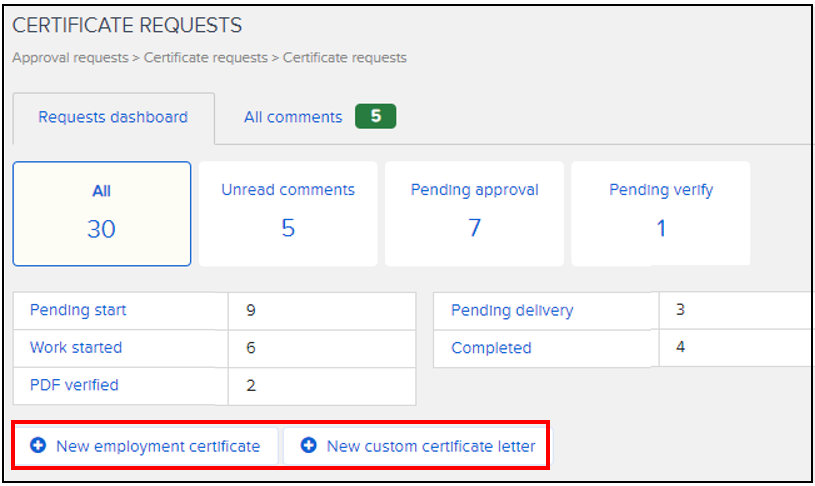Create a New employment certificate

pyautogui.click(x=158, y=446)
